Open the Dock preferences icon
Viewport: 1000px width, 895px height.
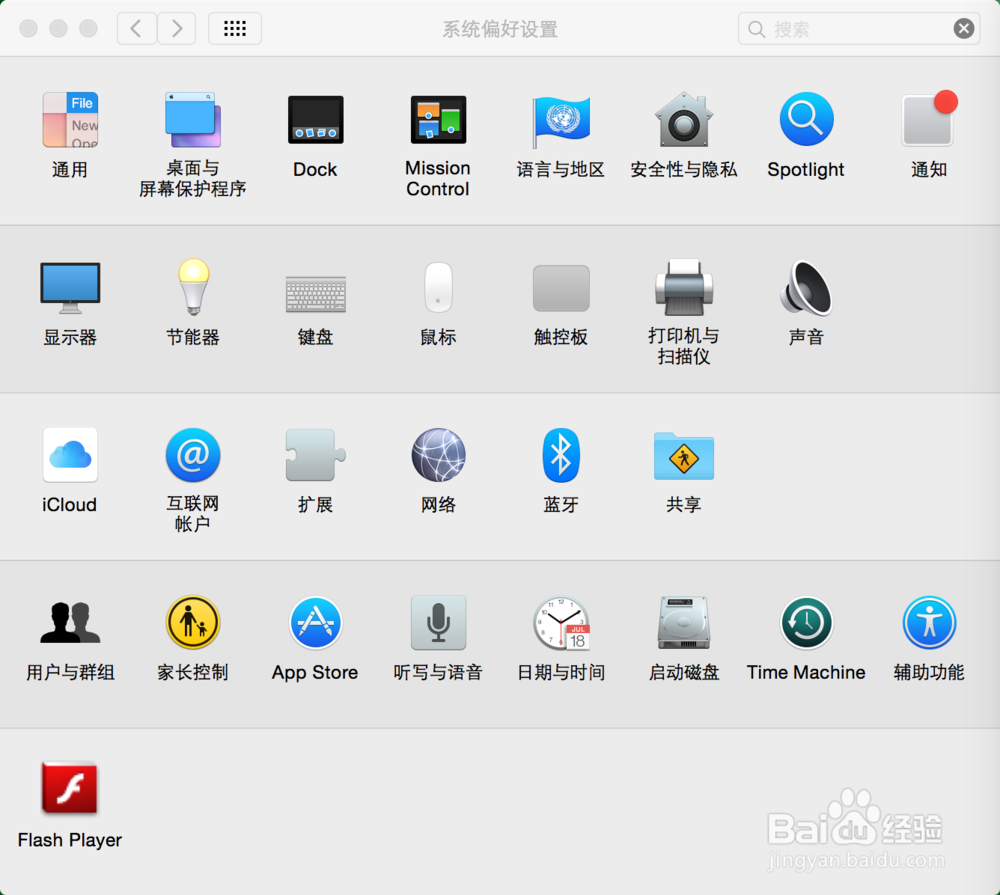(316, 120)
